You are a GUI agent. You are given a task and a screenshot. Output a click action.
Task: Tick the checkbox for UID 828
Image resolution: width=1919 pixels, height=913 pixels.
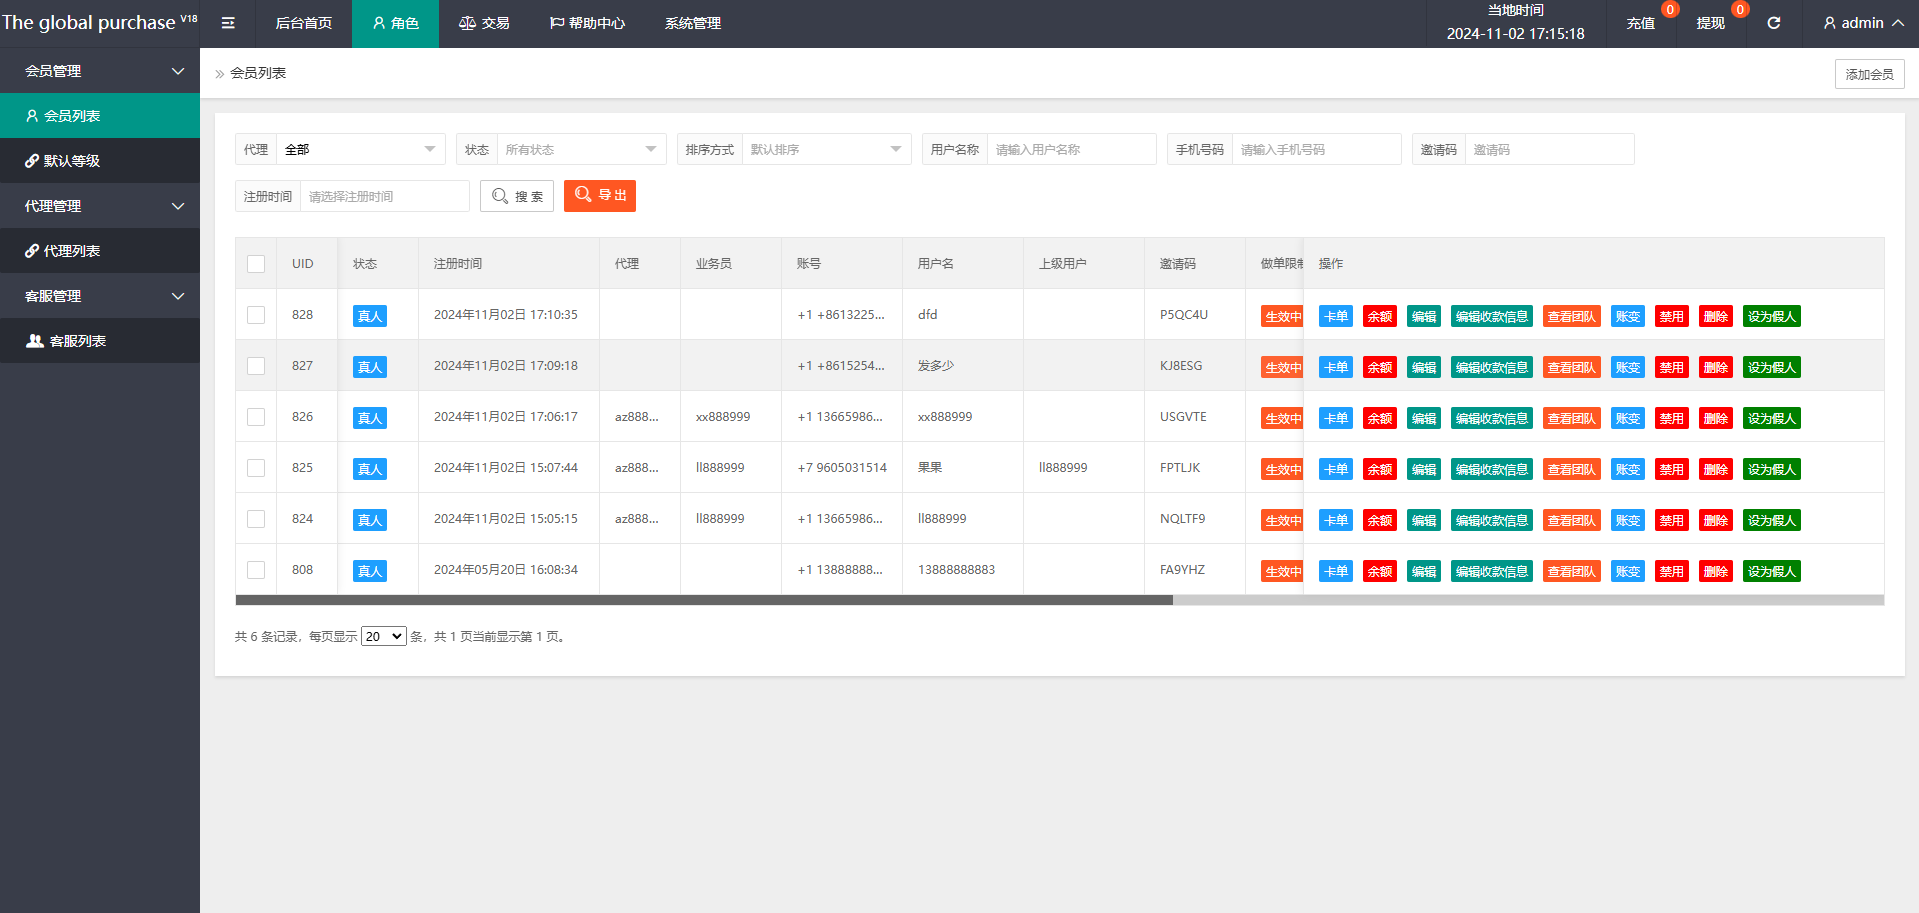click(256, 315)
